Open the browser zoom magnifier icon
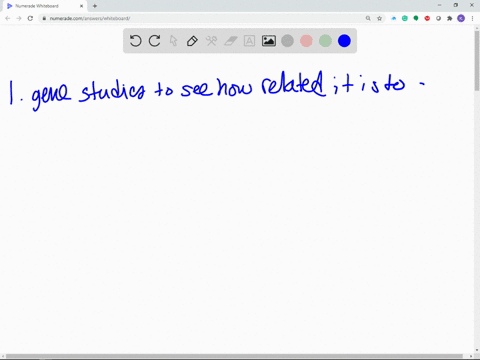This screenshot has height=360, width=480. point(368,18)
